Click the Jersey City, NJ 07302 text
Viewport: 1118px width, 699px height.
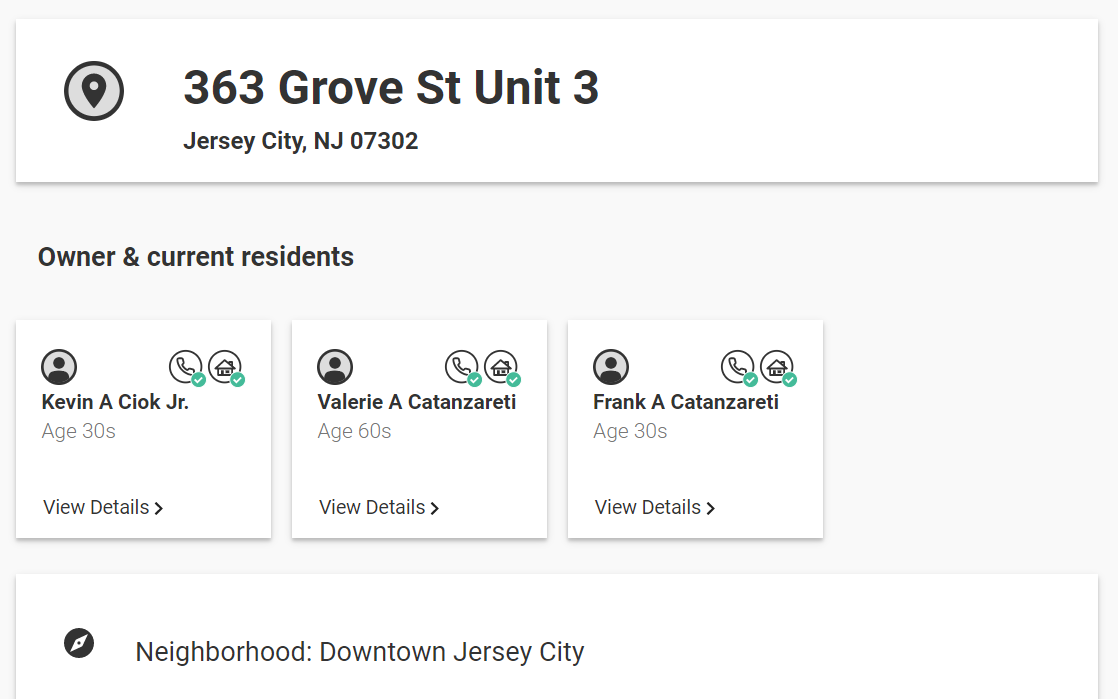click(300, 141)
